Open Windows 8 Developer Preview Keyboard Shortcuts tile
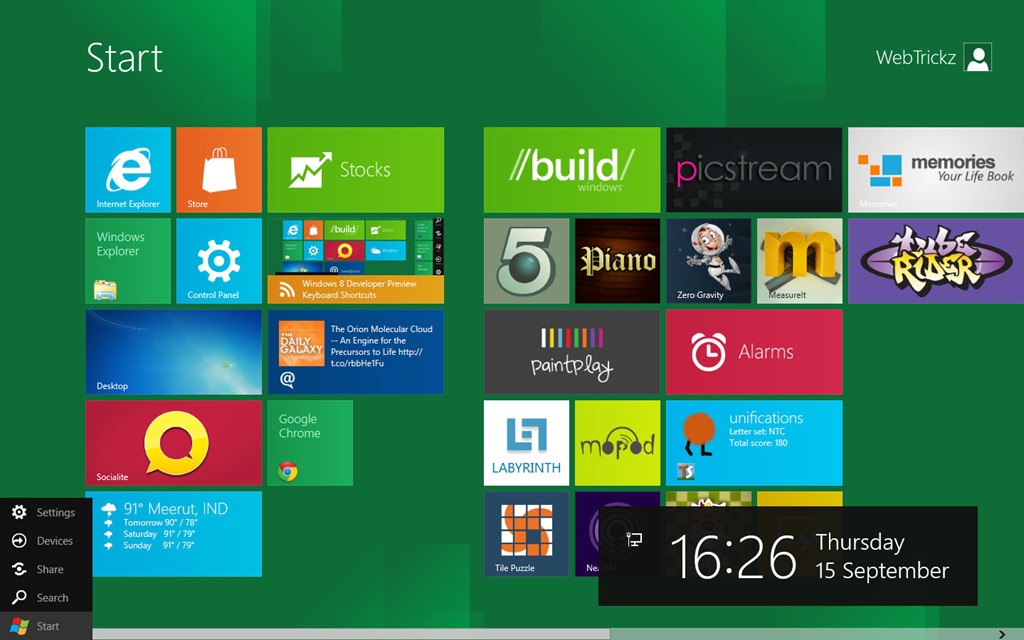Screen dimensions: 1024x640 tap(356, 261)
